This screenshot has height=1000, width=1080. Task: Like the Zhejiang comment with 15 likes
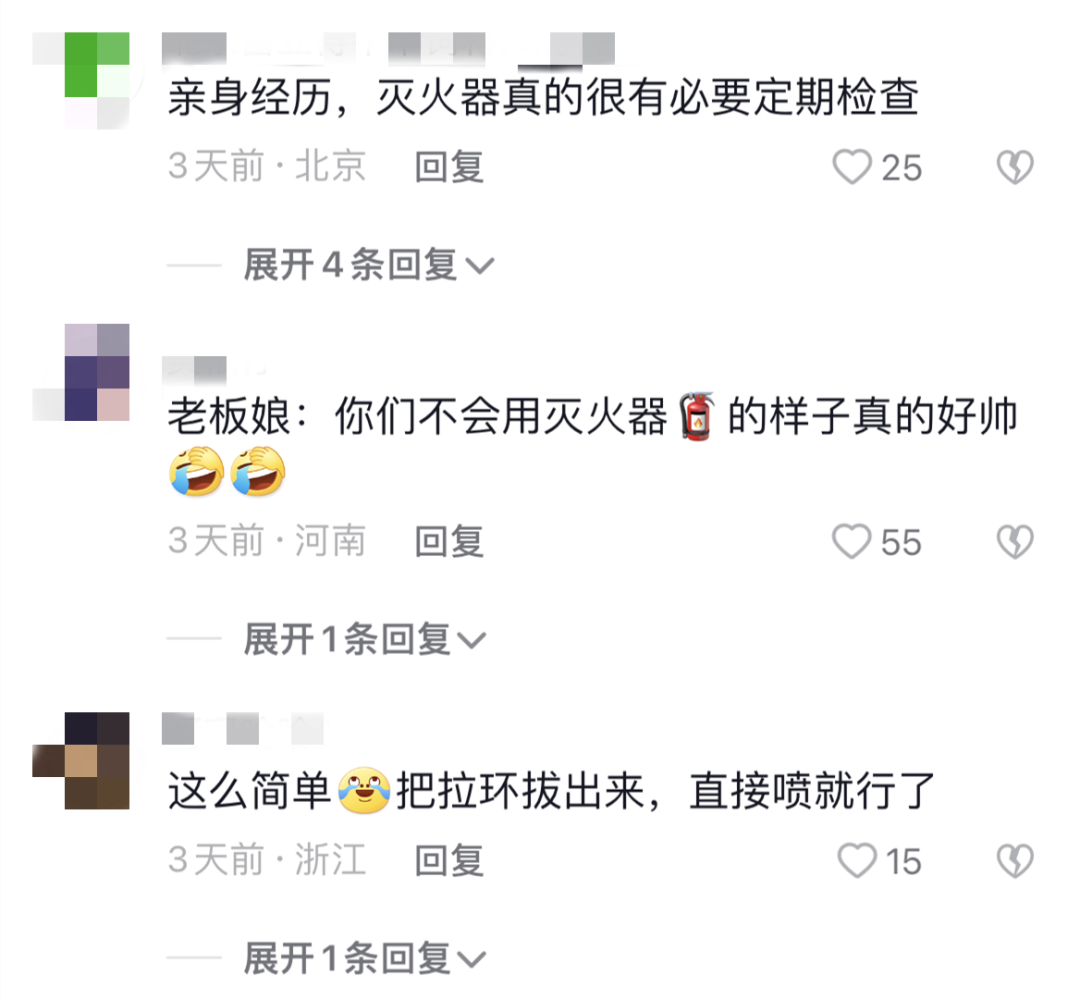[858, 861]
